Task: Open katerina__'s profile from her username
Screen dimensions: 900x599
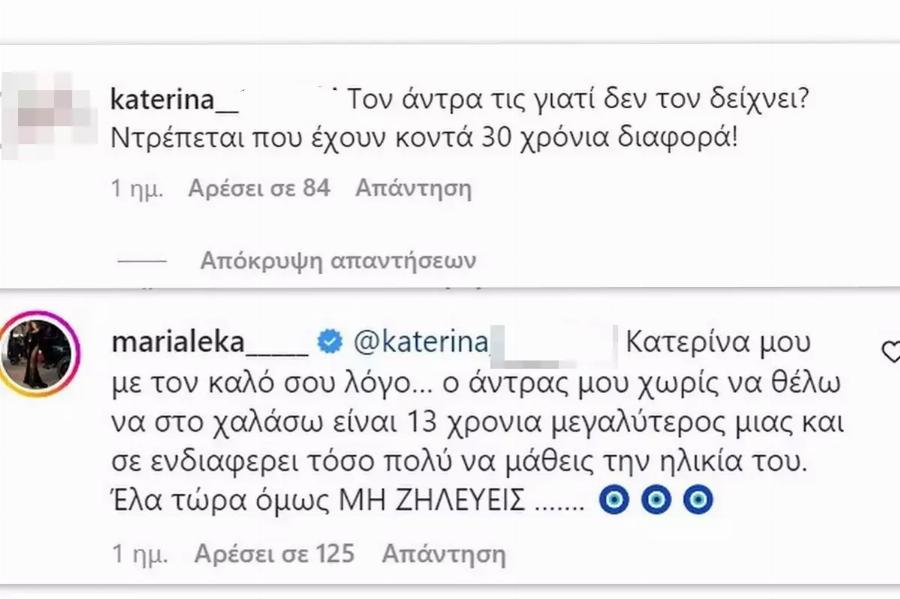Action: pyautogui.click(x=175, y=98)
